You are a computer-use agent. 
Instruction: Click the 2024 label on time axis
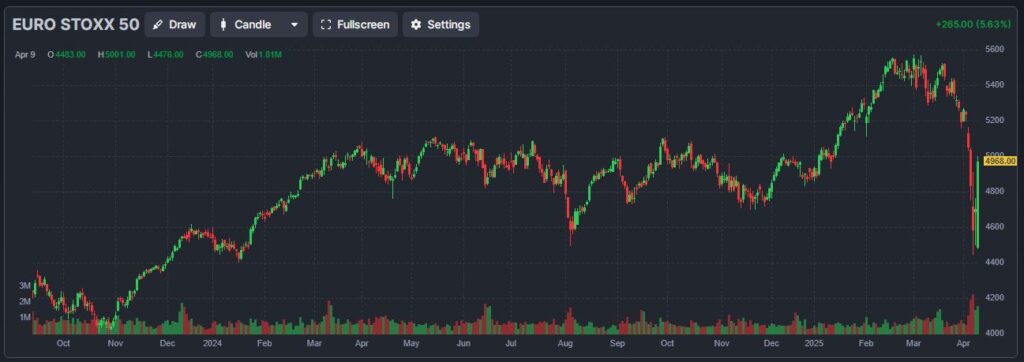click(x=212, y=343)
